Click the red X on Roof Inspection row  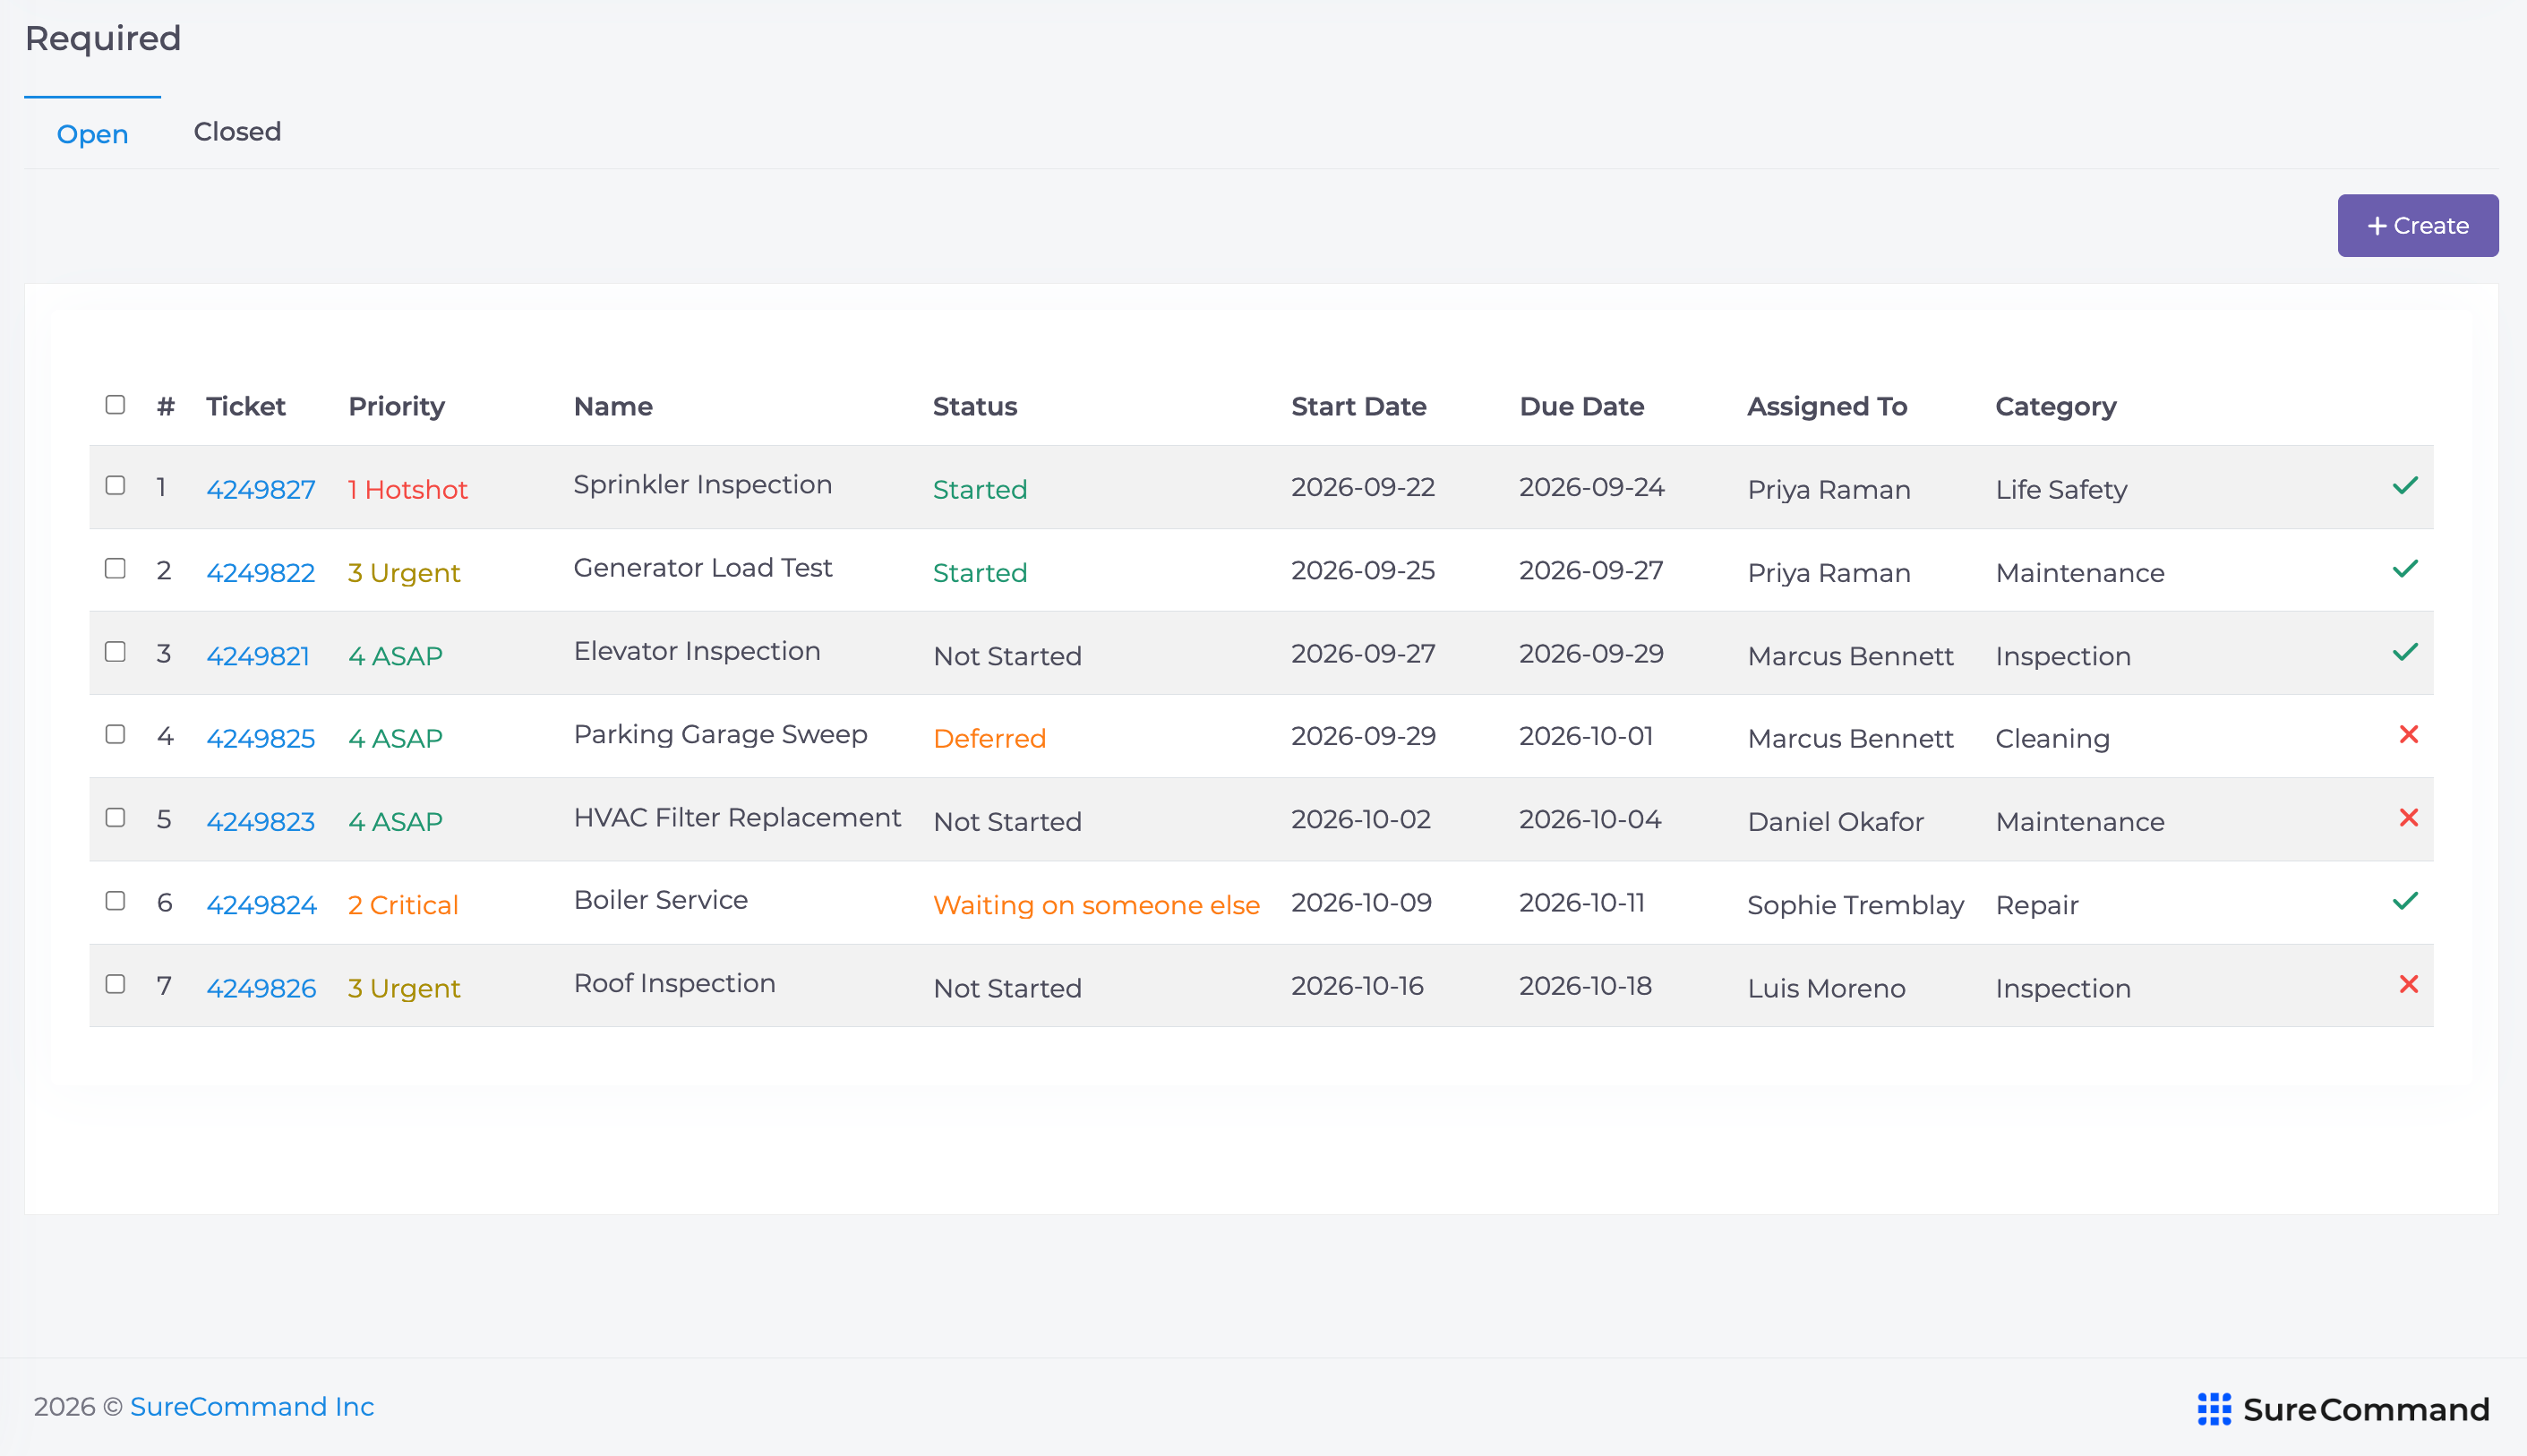click(x=2408, y=984)
